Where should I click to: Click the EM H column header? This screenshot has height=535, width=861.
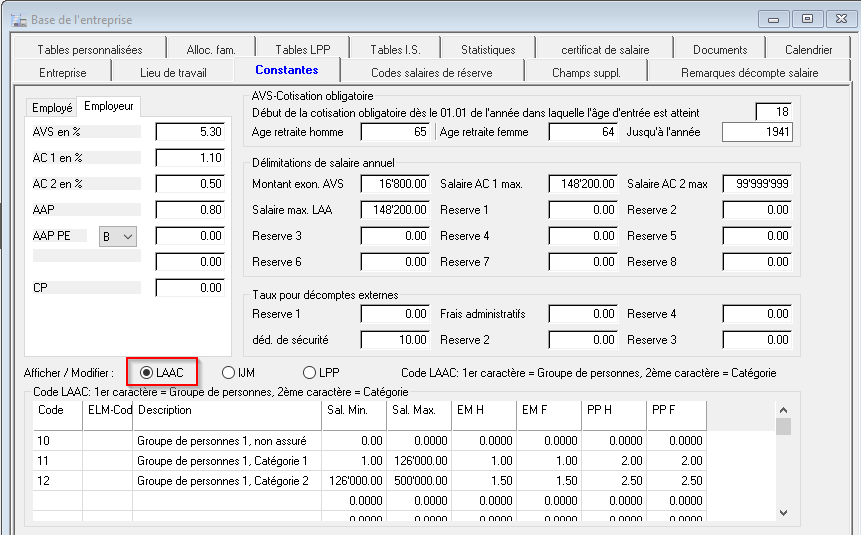(x=484, y=415)
